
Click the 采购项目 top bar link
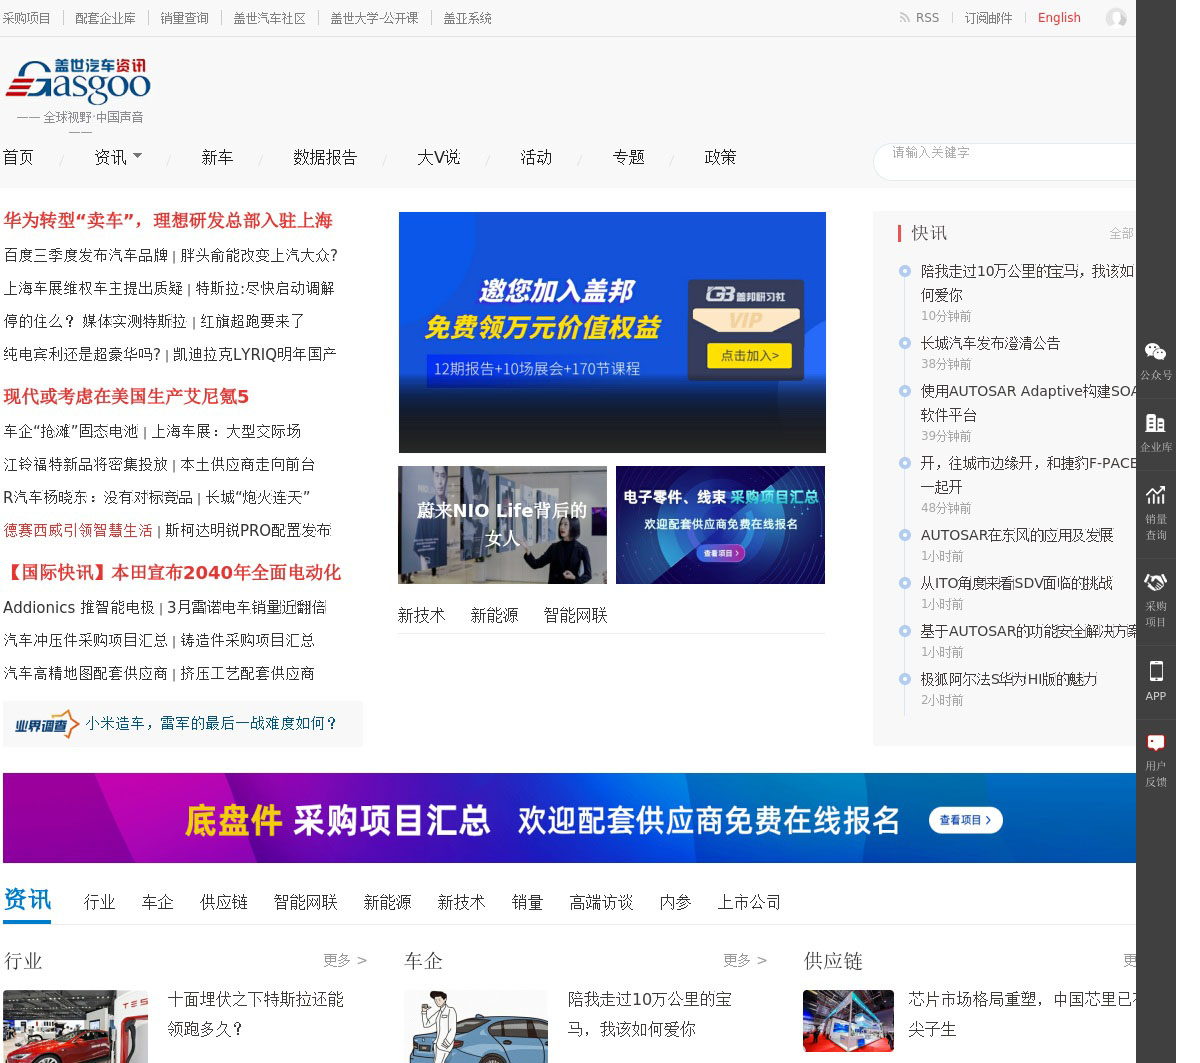pos(26,18)
